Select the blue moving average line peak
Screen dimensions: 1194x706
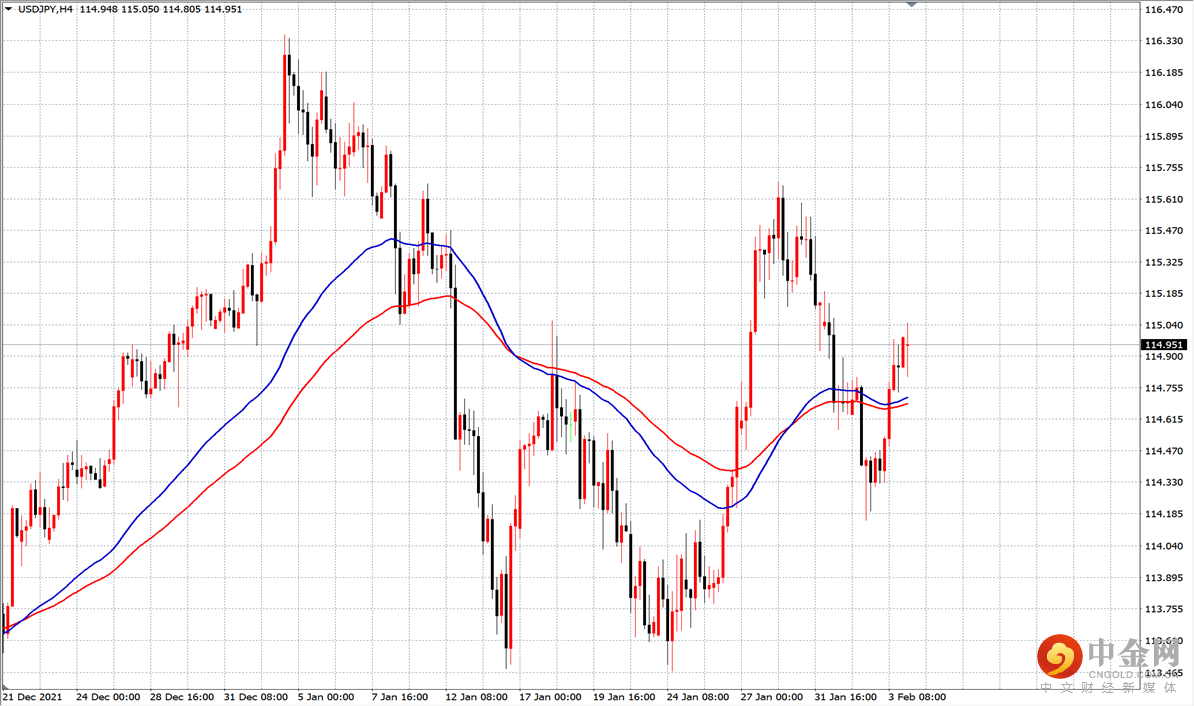(391, 239)
